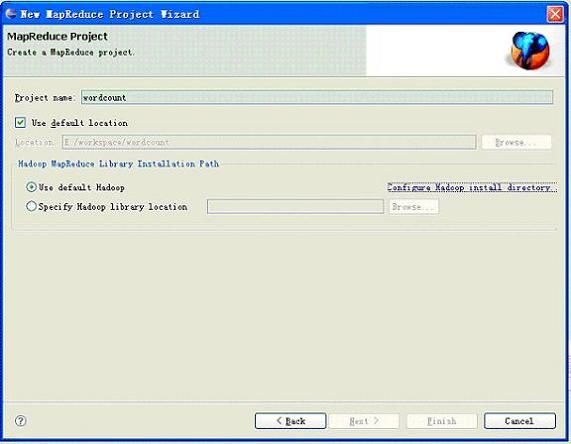
Task: Cancel the MapReduce project wizard
Action: click(x=520, y=421)
